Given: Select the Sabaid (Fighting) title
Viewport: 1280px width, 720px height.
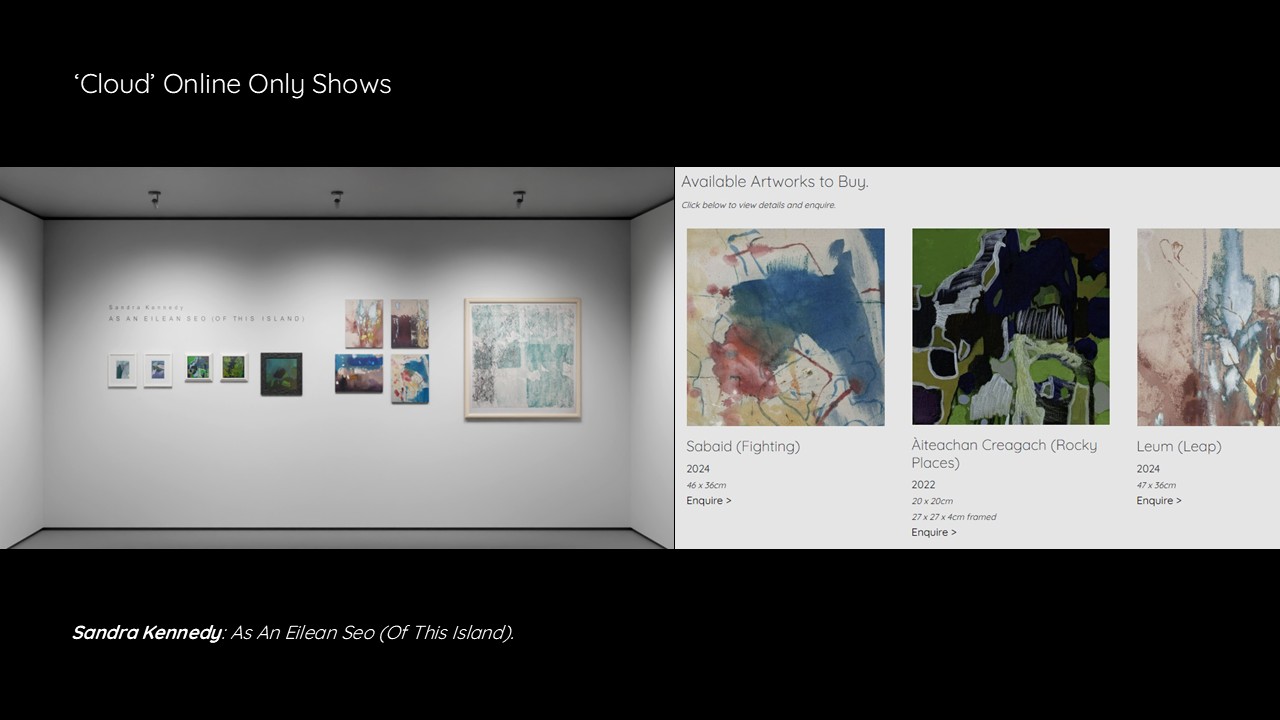Looking at the screenshot, I should click(743, 446).
